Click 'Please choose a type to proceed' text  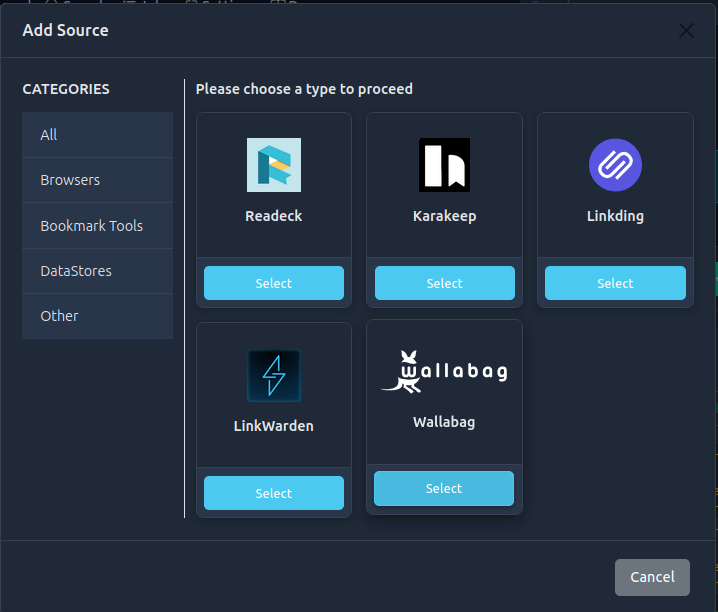(x=304, y=89)
